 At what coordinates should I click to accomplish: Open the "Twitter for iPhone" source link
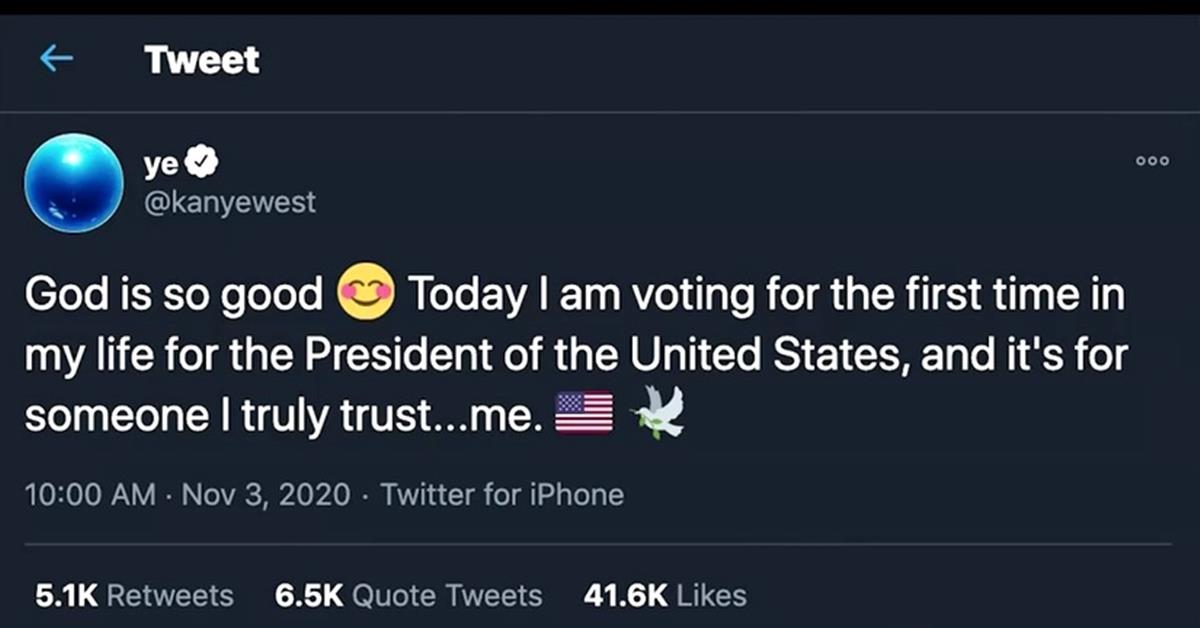point(502,494)
